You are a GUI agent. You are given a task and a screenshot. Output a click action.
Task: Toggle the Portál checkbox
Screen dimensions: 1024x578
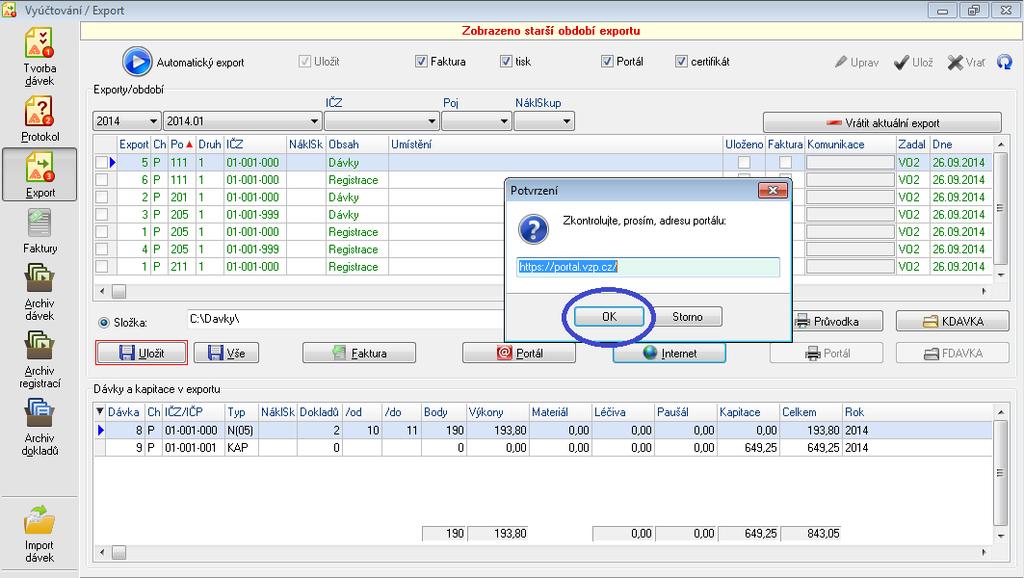(x=607, y=61)
